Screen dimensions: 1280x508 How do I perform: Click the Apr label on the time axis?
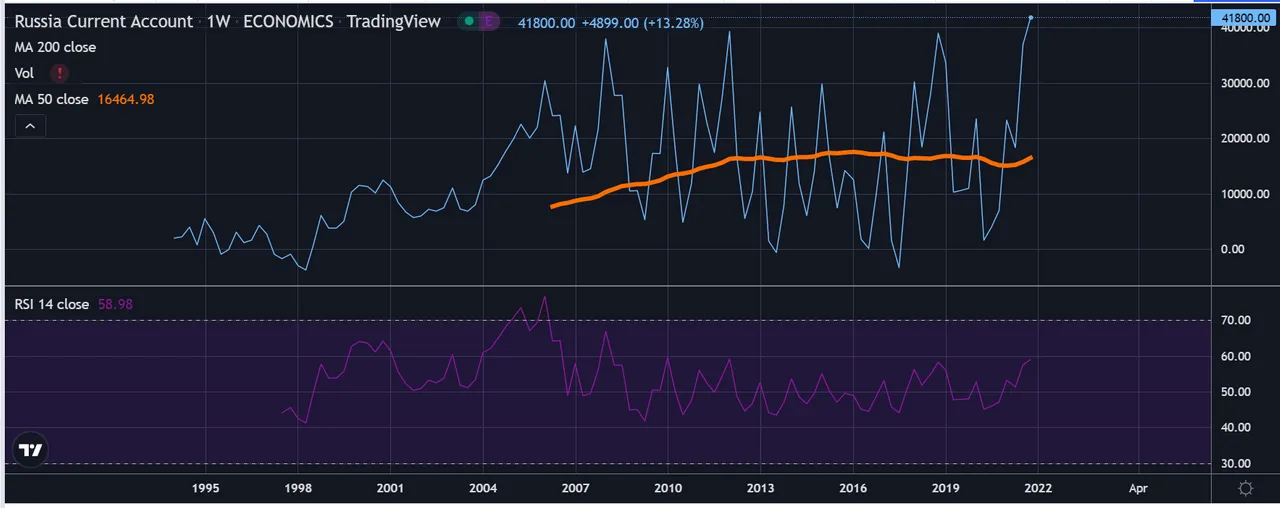pyautogui.click(x=1138, y=488)
